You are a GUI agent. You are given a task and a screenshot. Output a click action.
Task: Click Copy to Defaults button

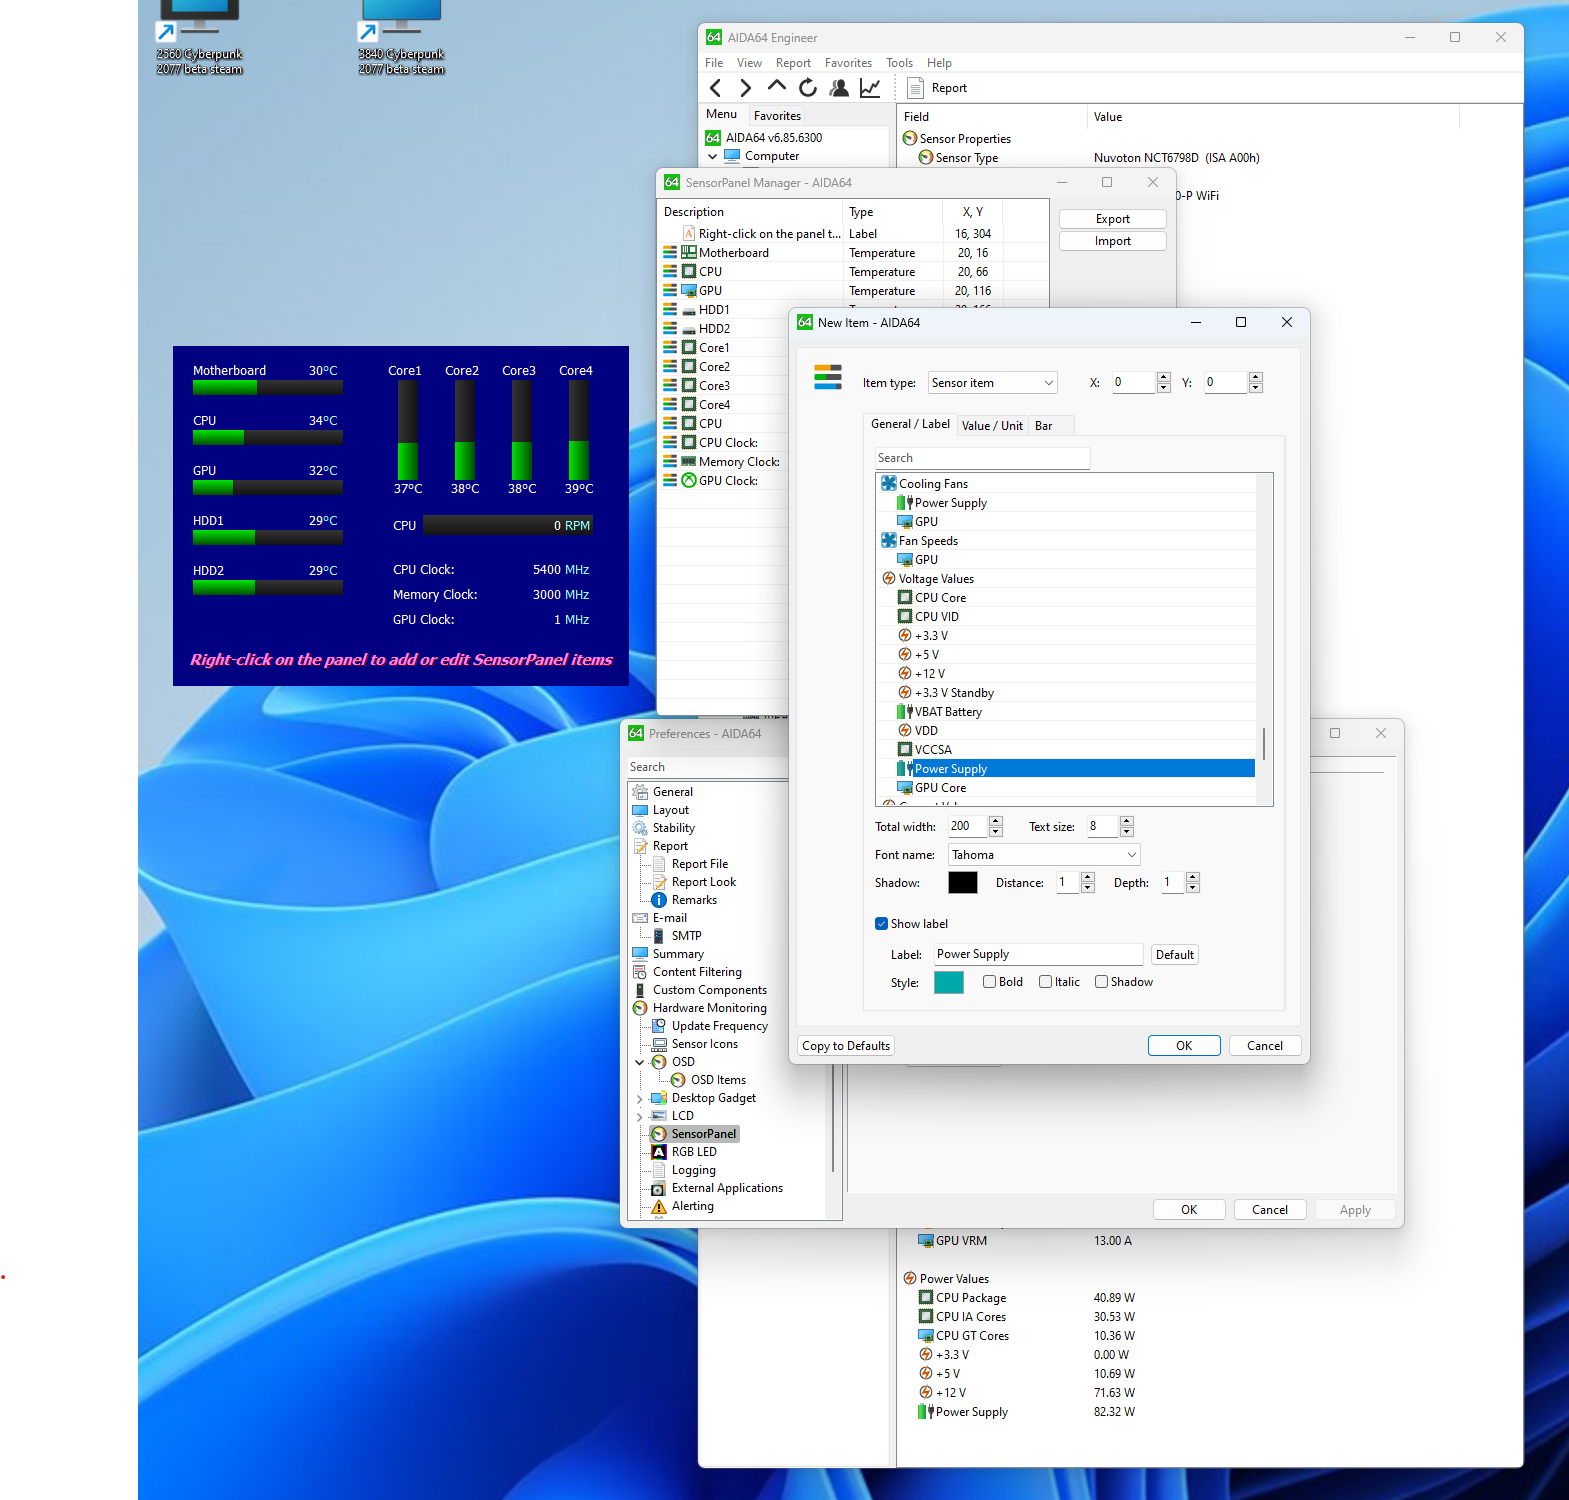click(845, 1046)
